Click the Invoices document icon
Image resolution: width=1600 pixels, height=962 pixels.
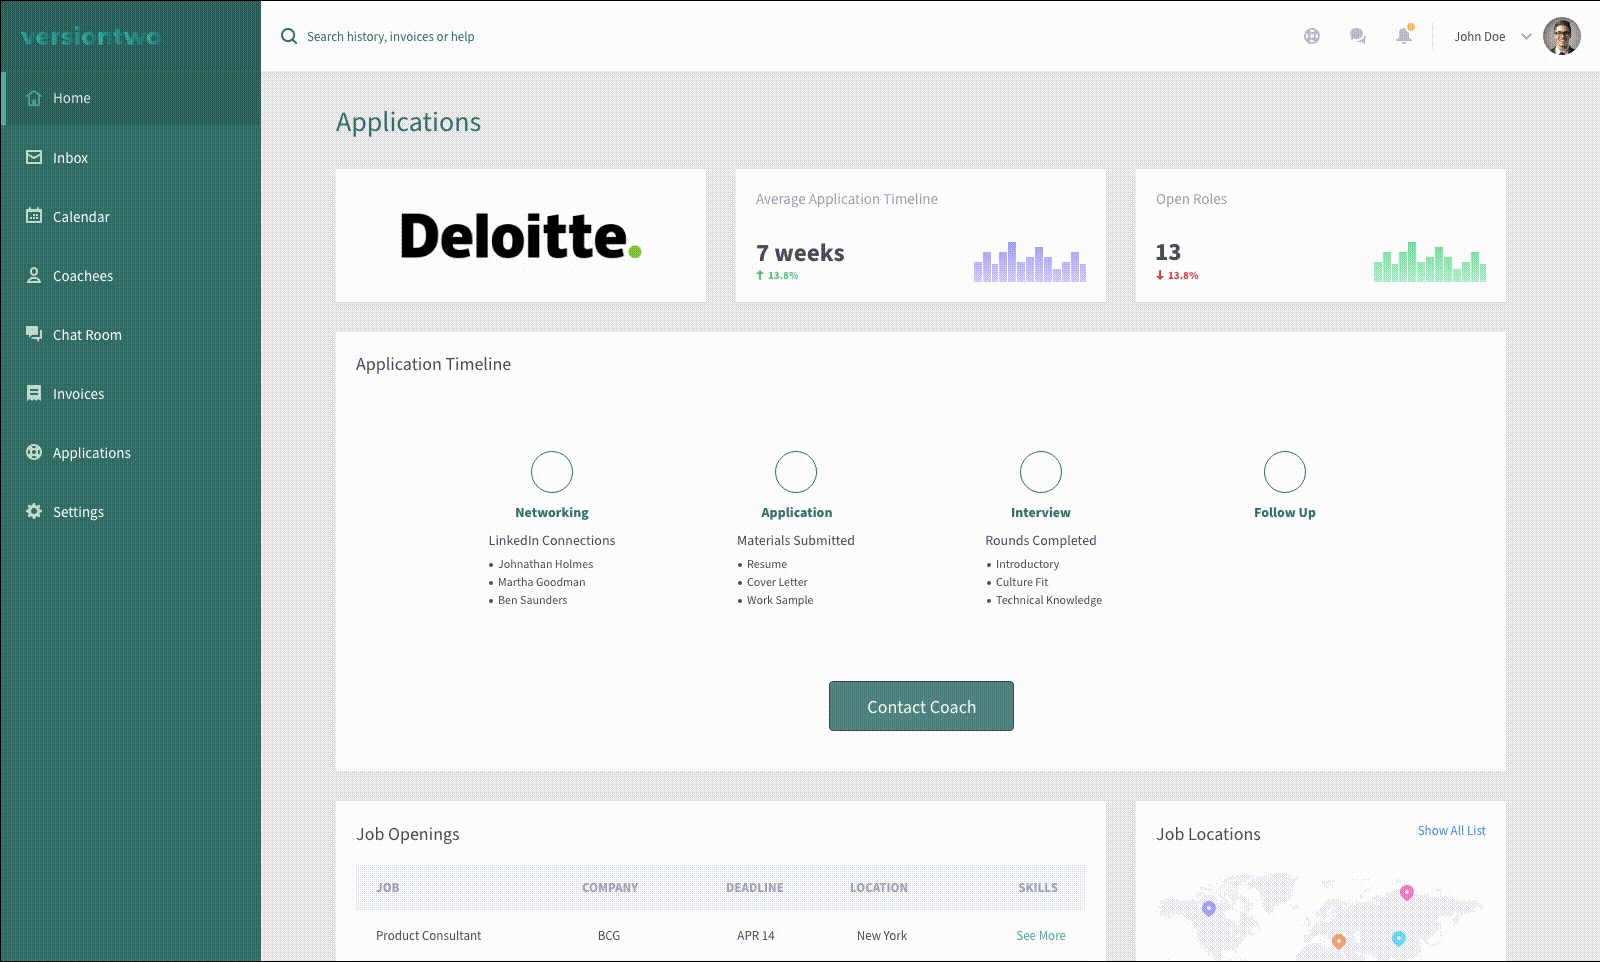pos(34,393)
